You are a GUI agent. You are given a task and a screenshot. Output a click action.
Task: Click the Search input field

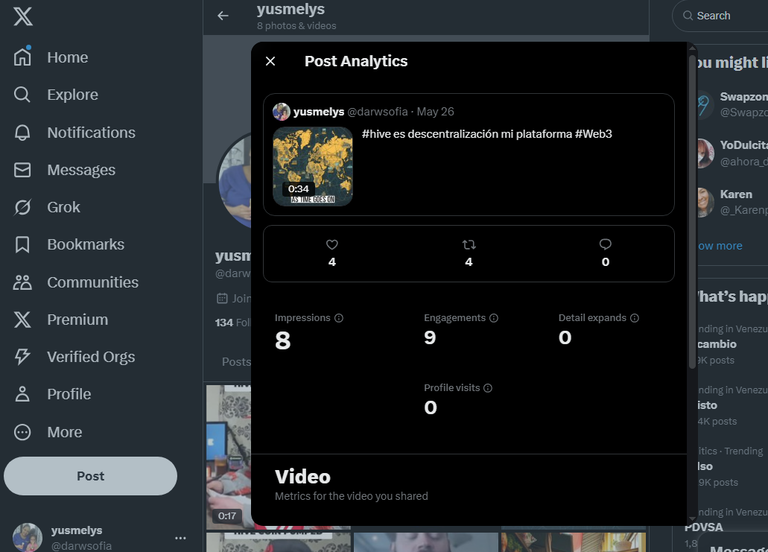(x=722, y=16)
